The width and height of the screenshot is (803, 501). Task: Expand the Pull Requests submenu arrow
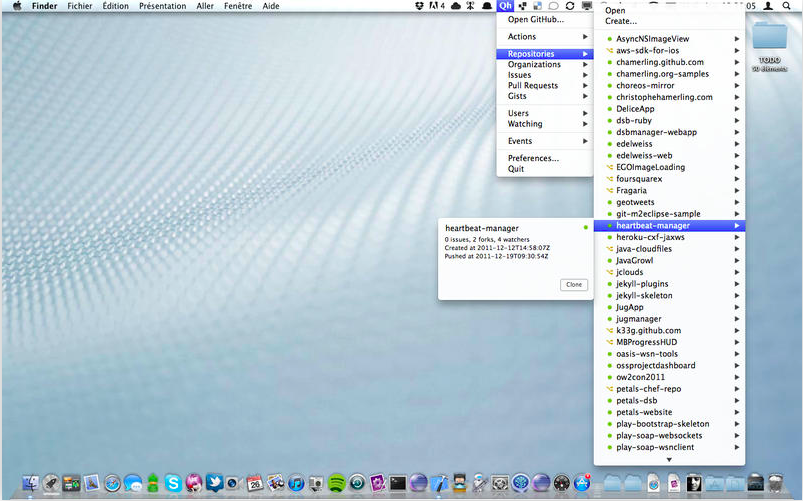pos(585,86)
